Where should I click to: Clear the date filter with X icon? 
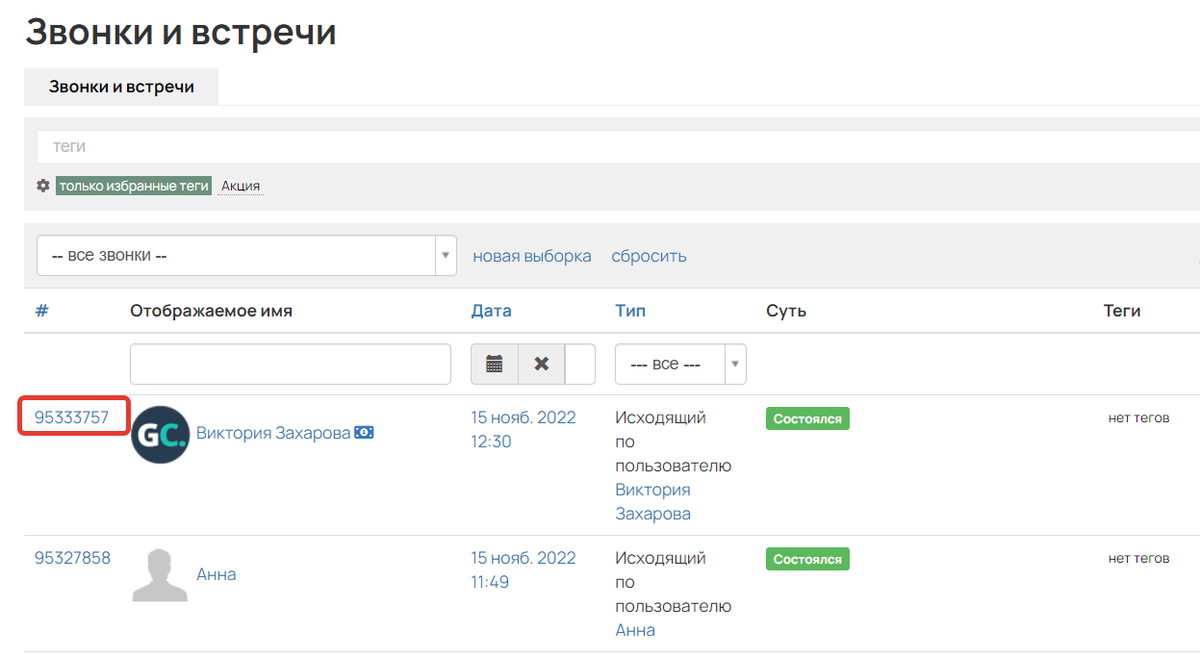click(541, 364)
